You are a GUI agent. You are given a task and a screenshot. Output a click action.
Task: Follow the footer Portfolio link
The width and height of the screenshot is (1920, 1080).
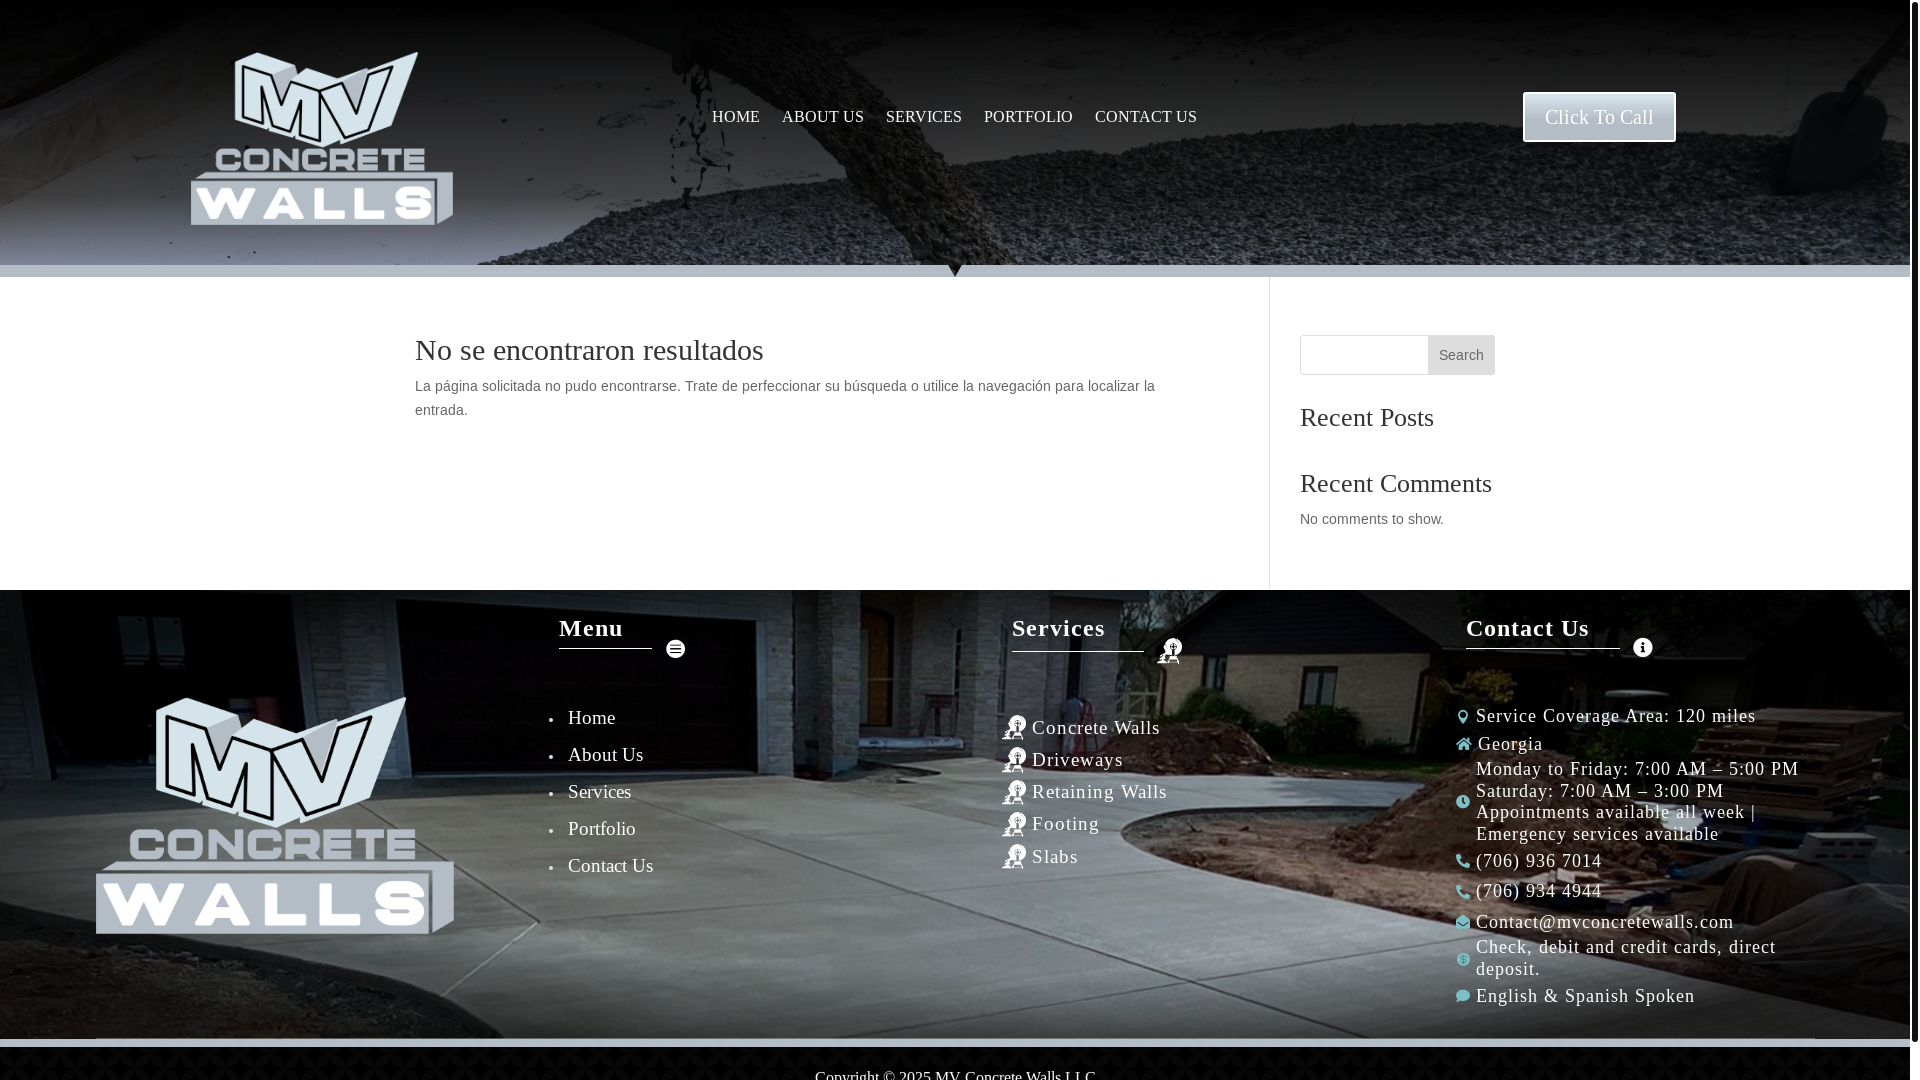(x=602, y=829)
